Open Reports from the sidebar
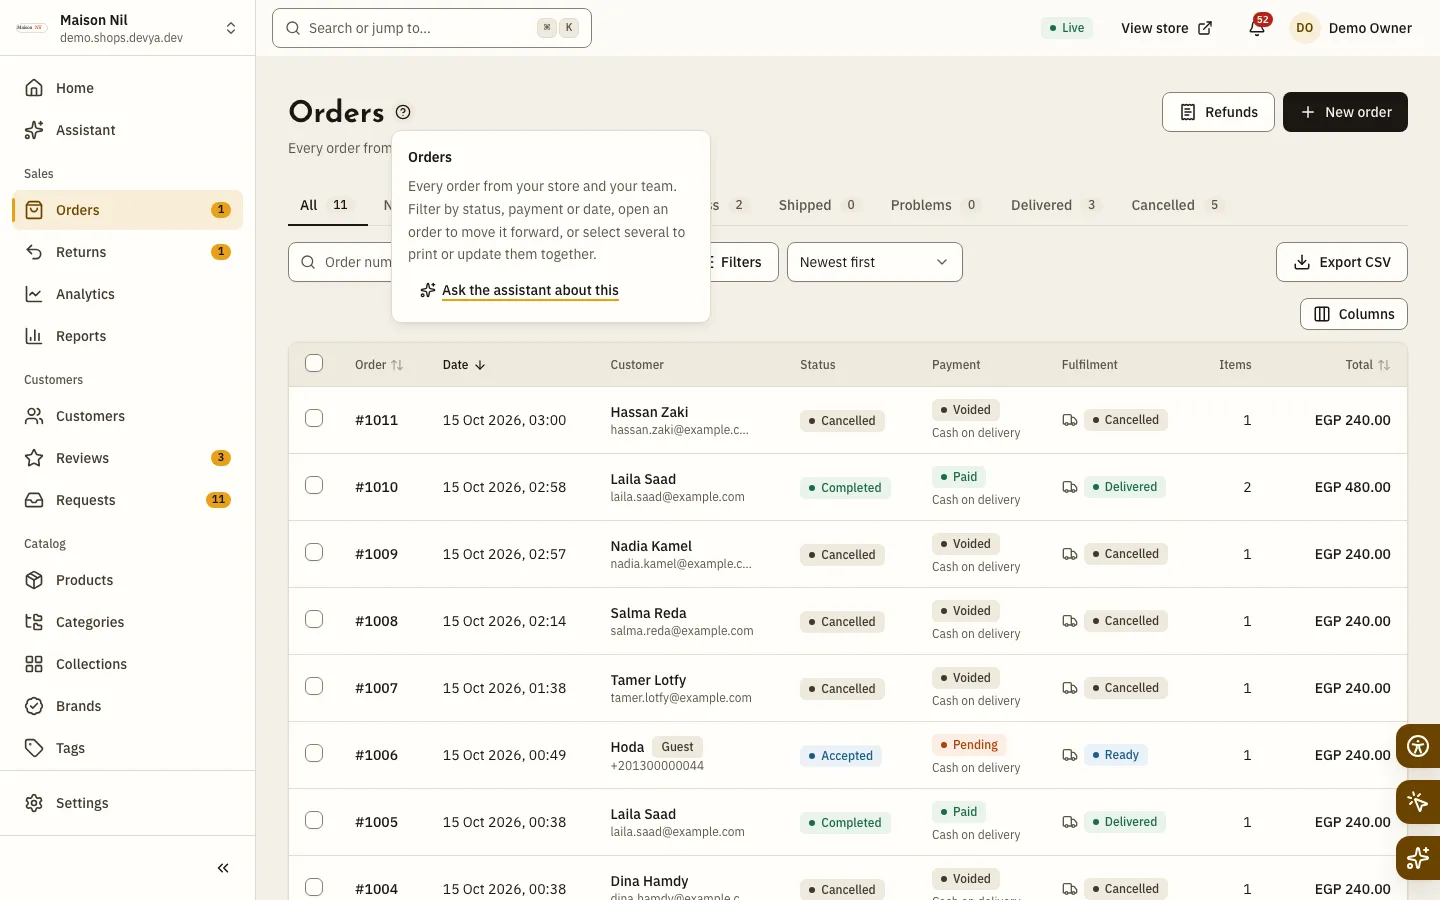This screenshot has height=900, width=1440. pos(127,336)
